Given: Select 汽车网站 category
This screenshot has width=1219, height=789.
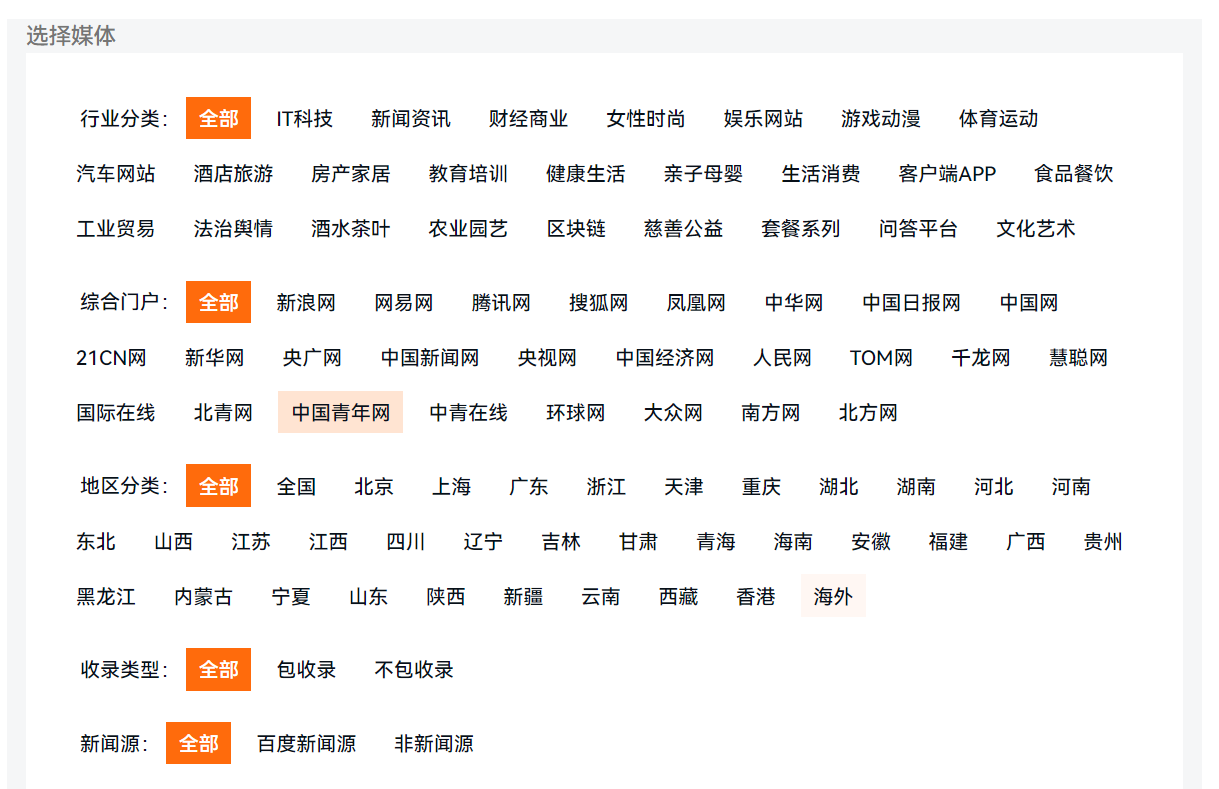Looking at the screenshot, I should click(x=116, y=173).
